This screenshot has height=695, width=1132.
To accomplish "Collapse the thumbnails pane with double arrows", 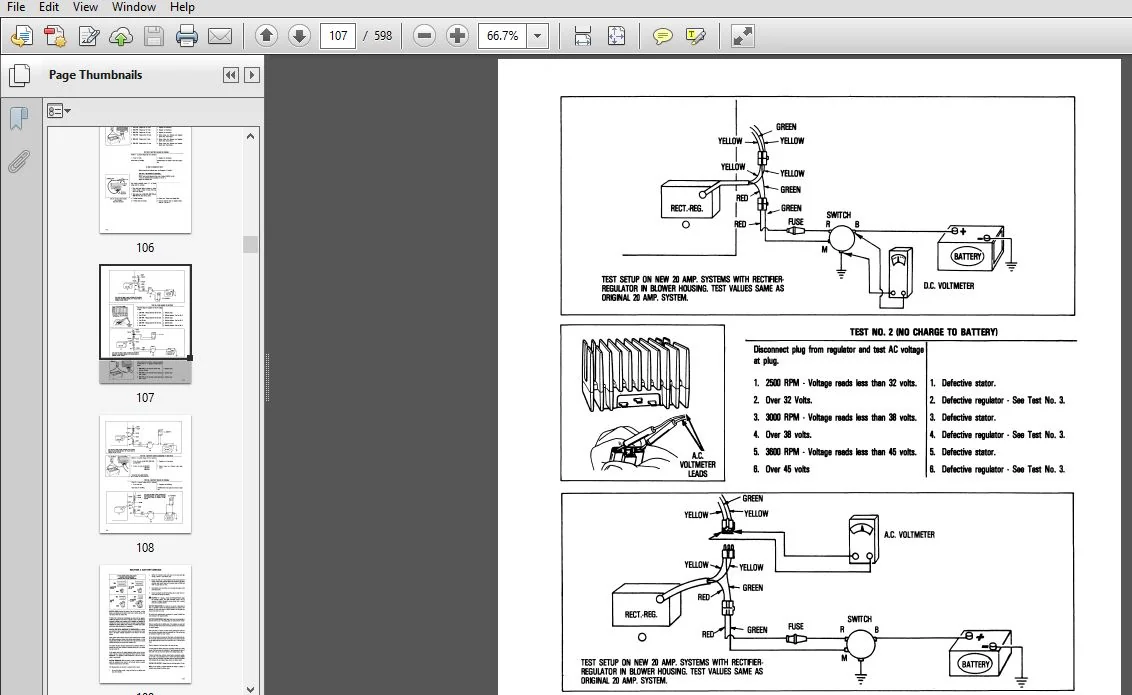I will (230, 75).
